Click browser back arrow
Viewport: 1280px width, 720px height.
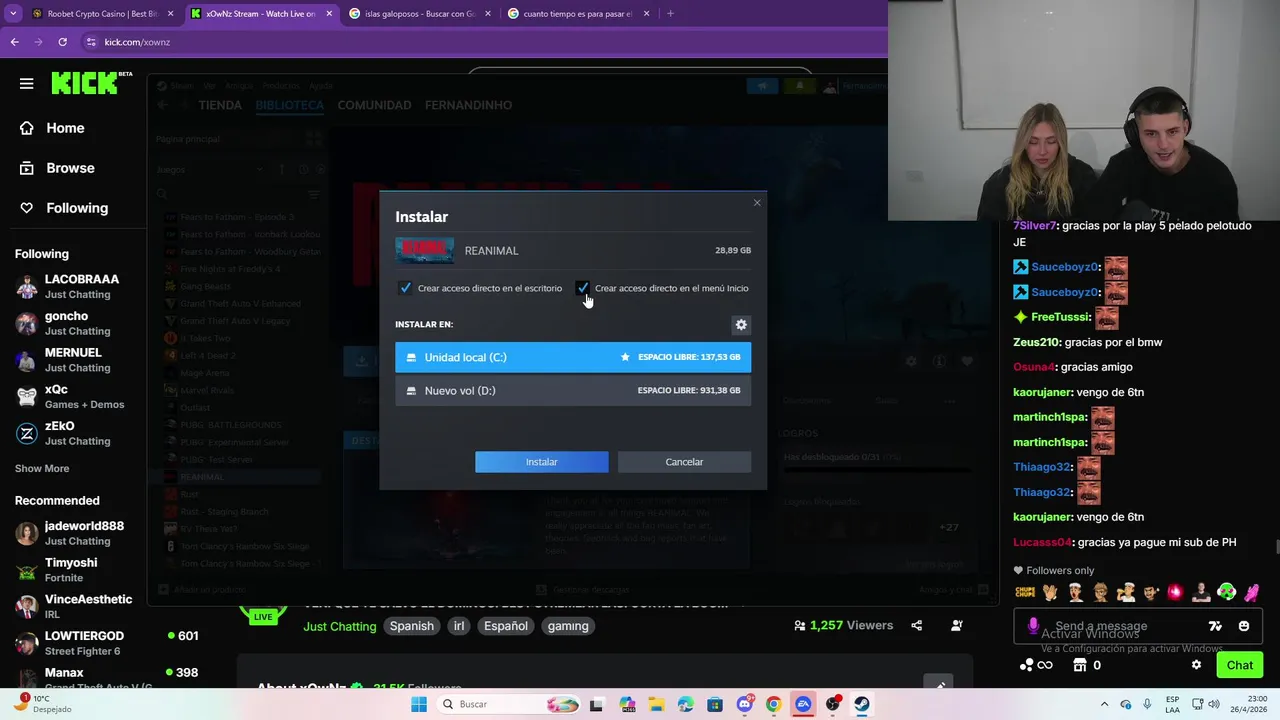[14, 42]
